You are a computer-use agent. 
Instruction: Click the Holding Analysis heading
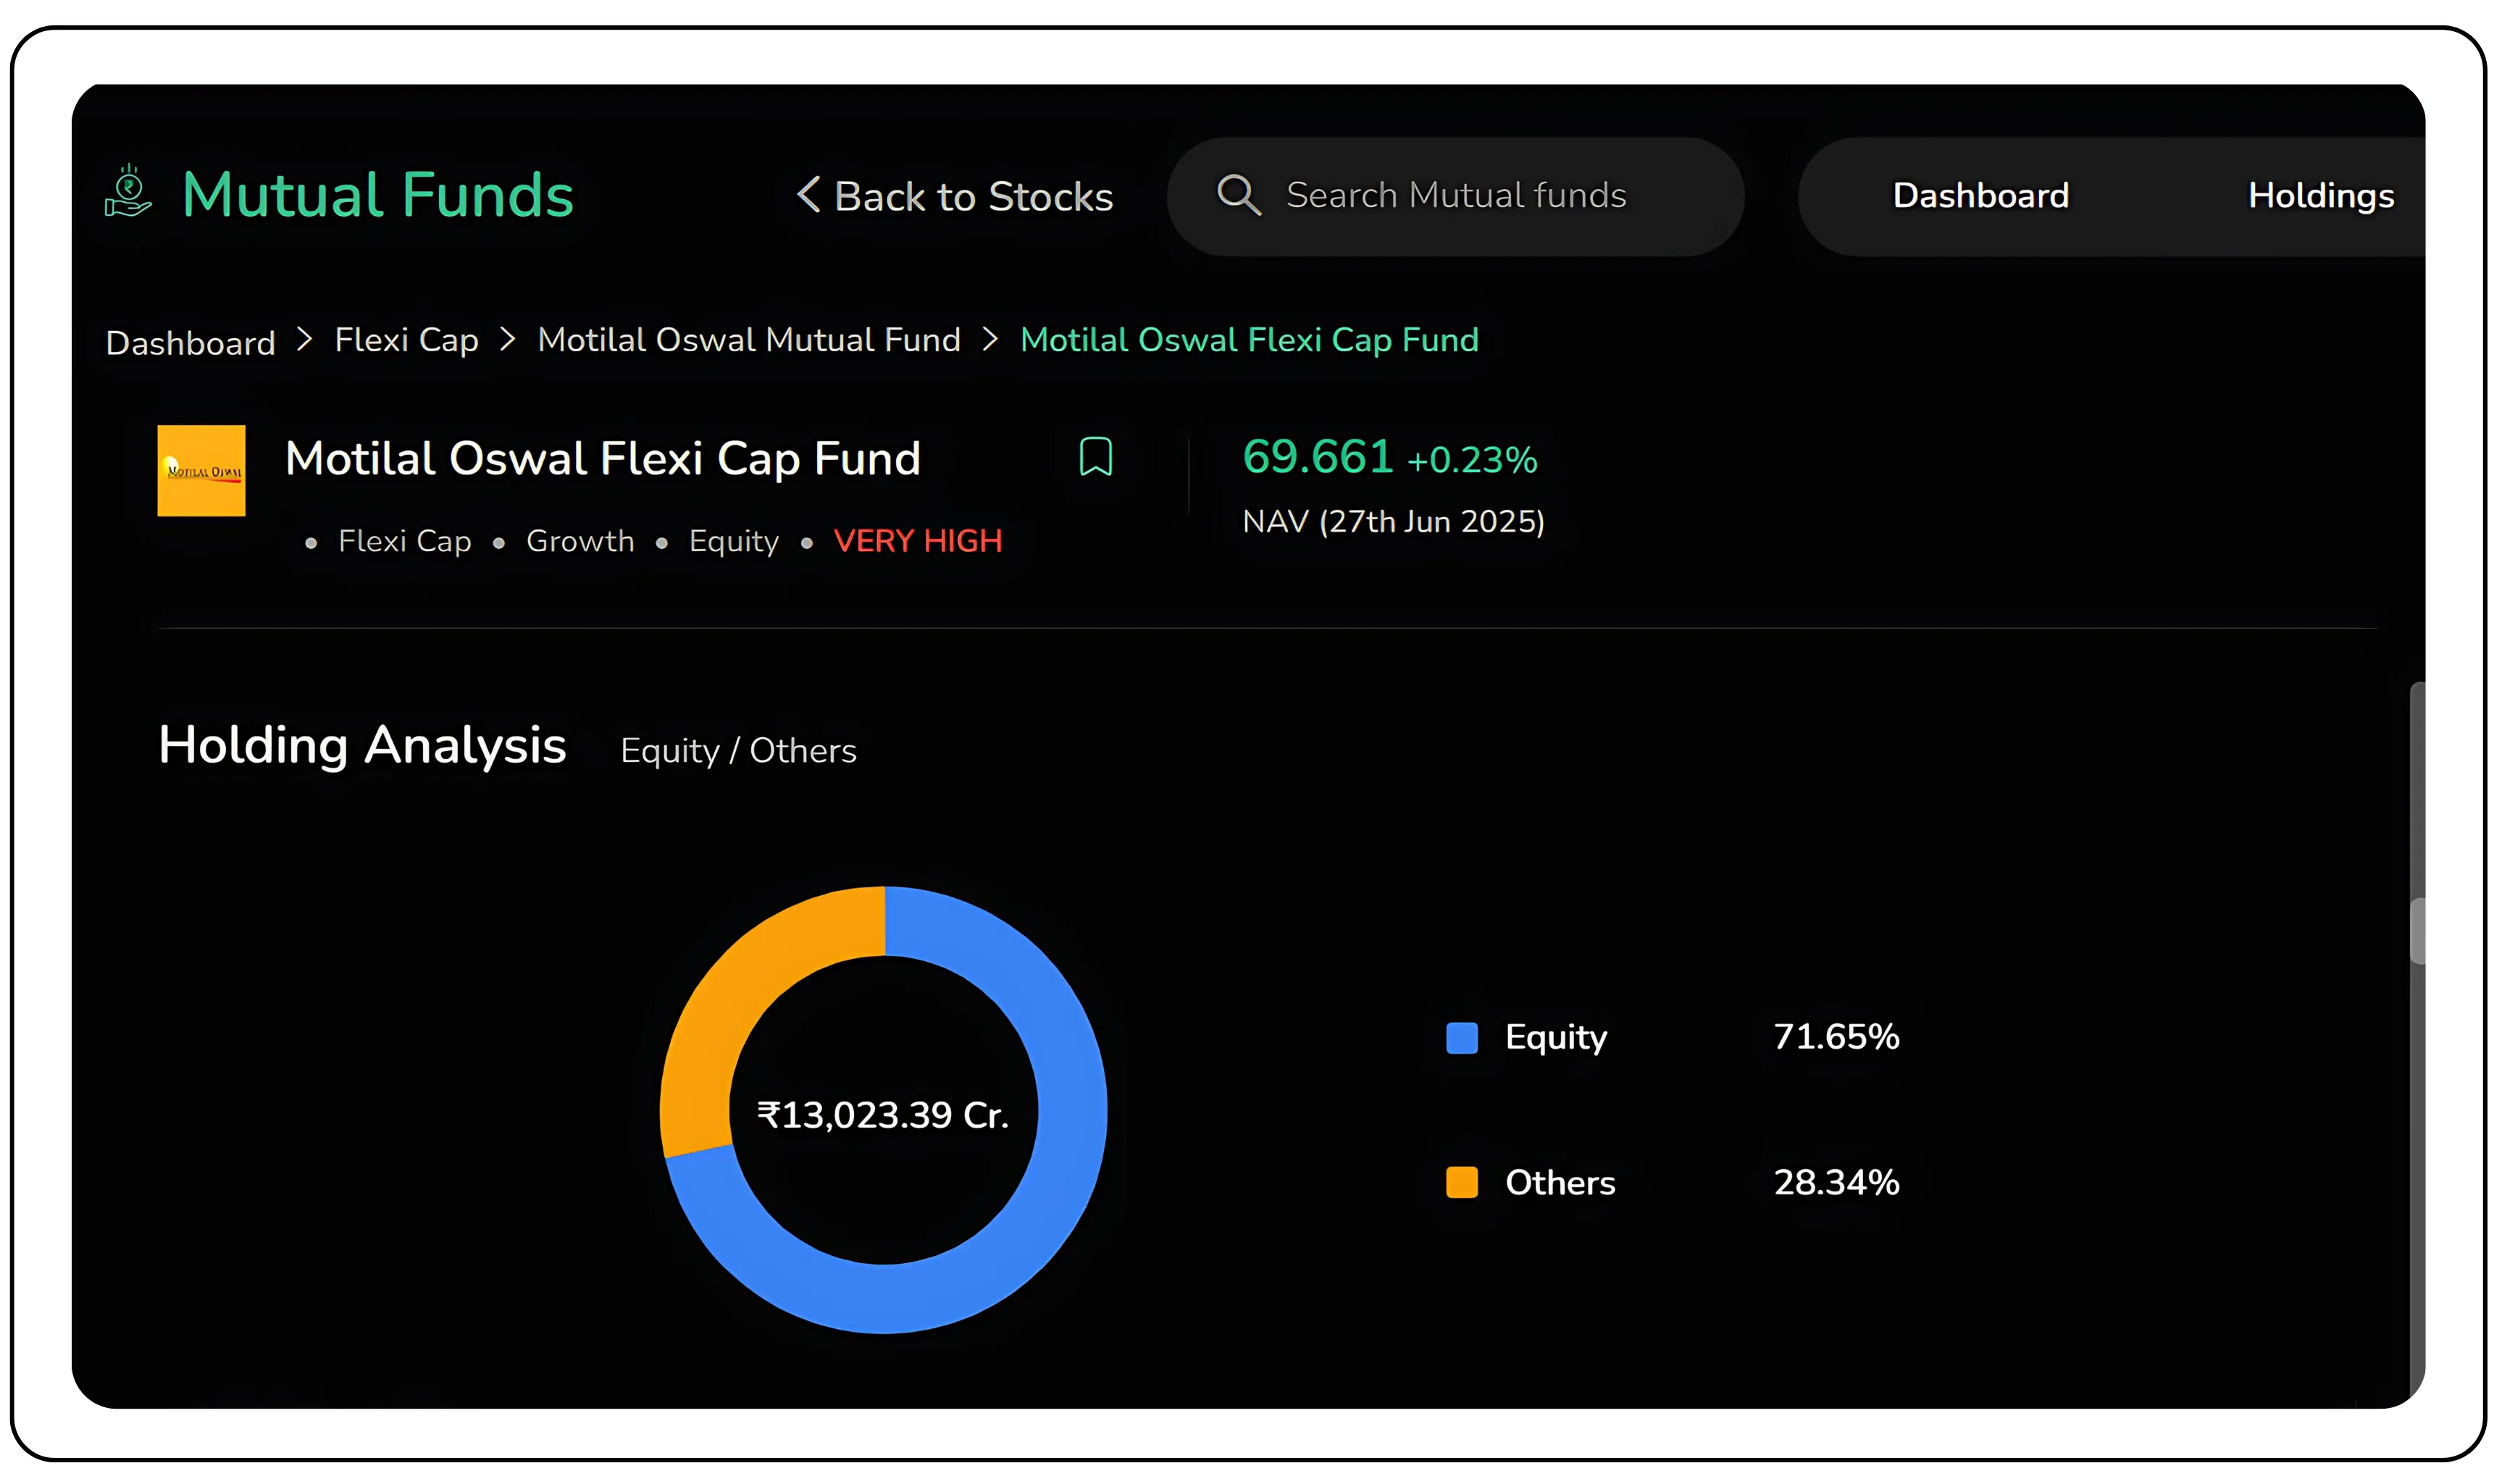pos(362,746)
